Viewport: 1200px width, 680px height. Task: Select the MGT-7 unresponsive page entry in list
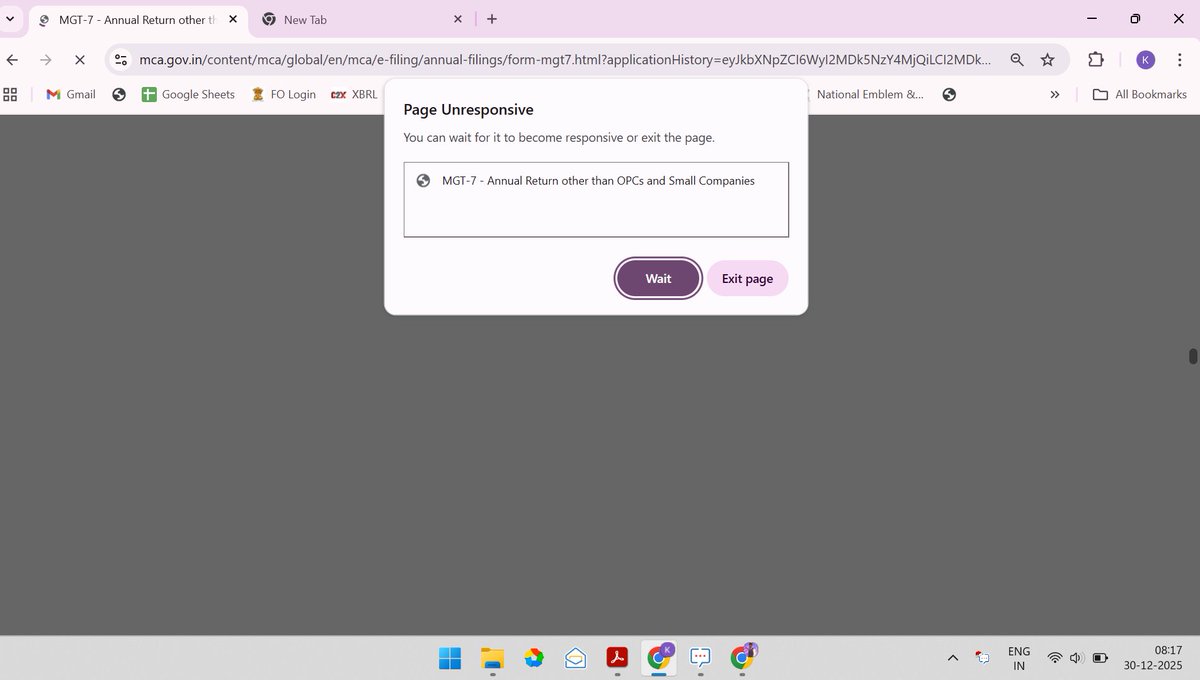(x=596, y=181)
